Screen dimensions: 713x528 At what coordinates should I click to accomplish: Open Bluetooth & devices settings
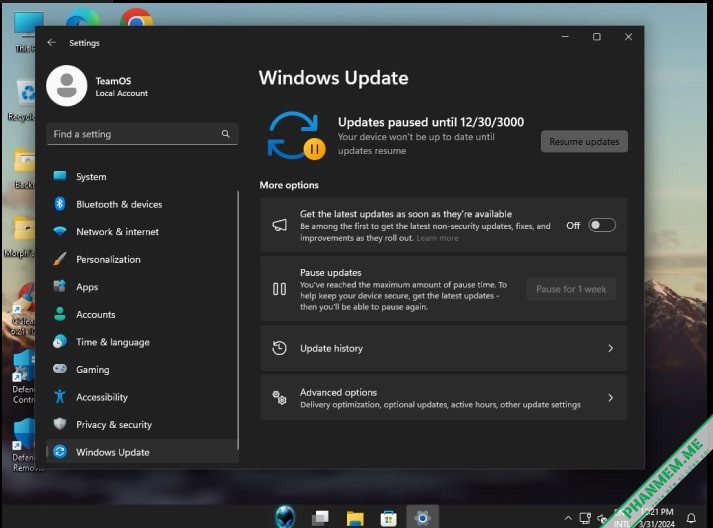point(142,204)
